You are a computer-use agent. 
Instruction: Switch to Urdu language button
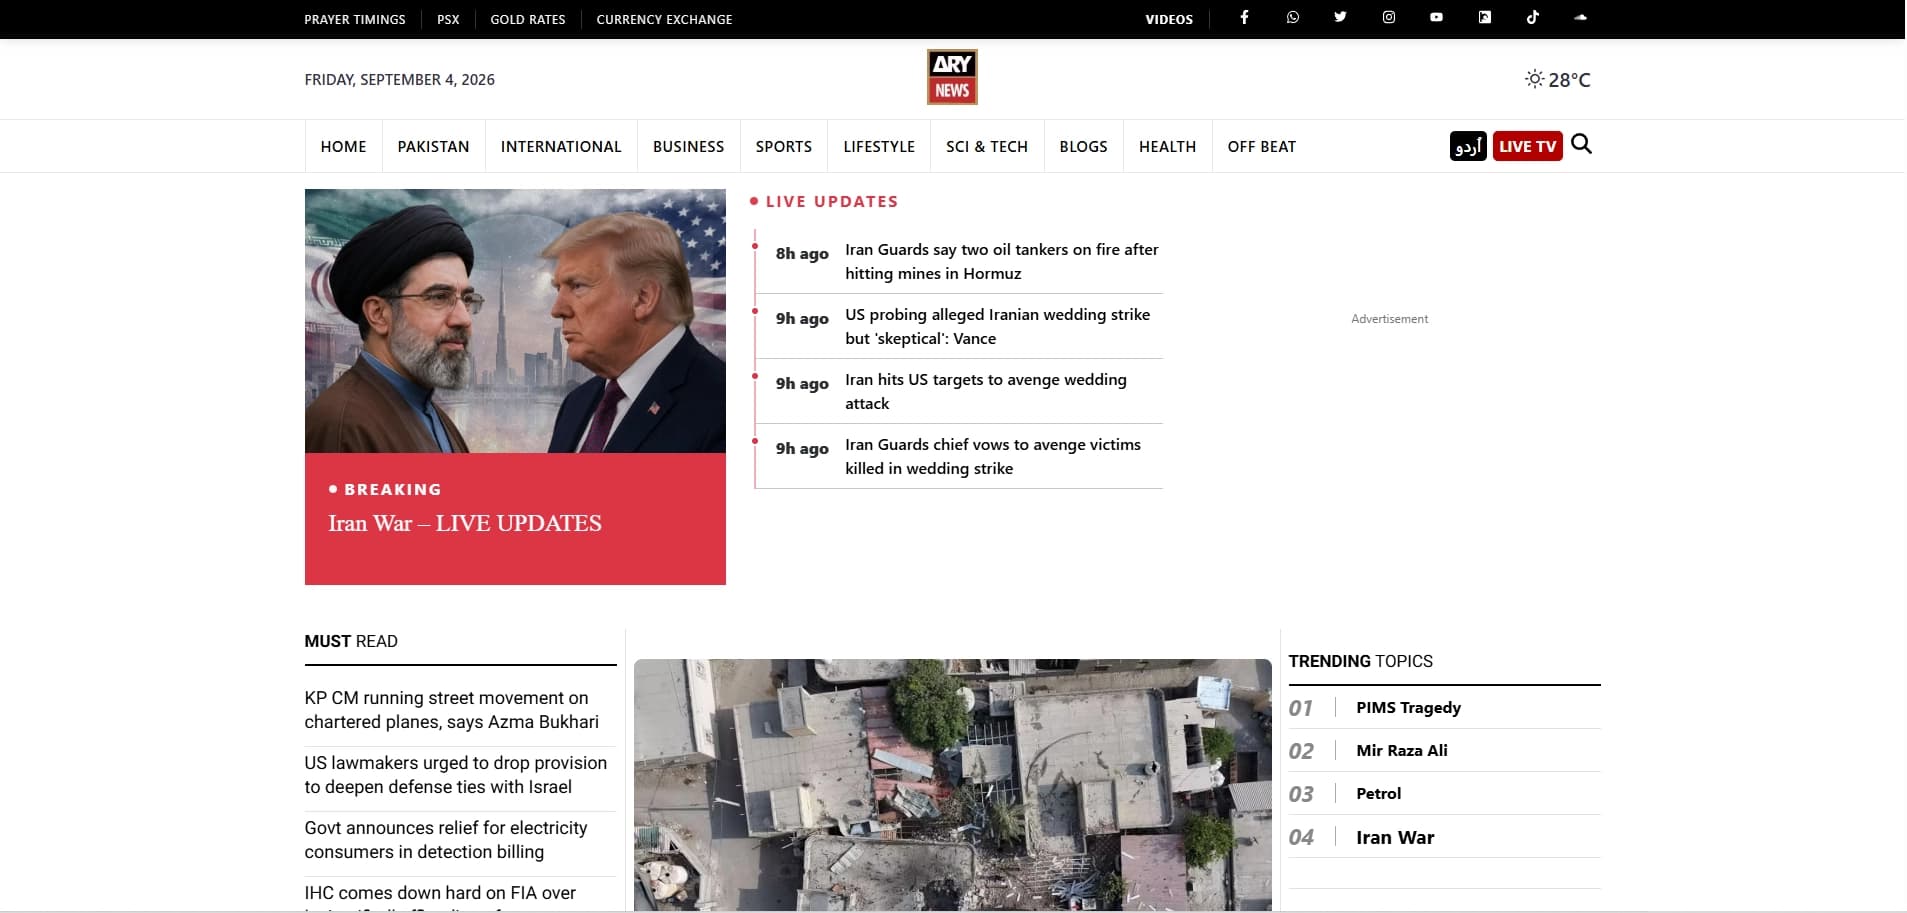pos(1468,146)
